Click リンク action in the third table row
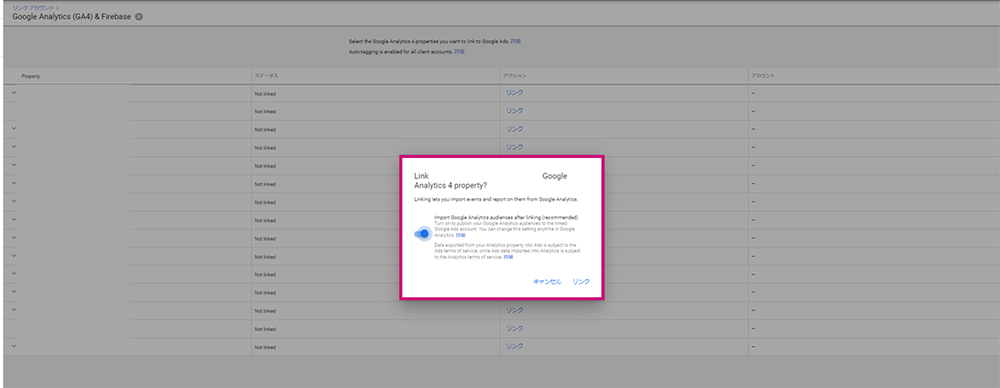The height and width of the screenshot is (388, 1000). [x=515, y=128]
